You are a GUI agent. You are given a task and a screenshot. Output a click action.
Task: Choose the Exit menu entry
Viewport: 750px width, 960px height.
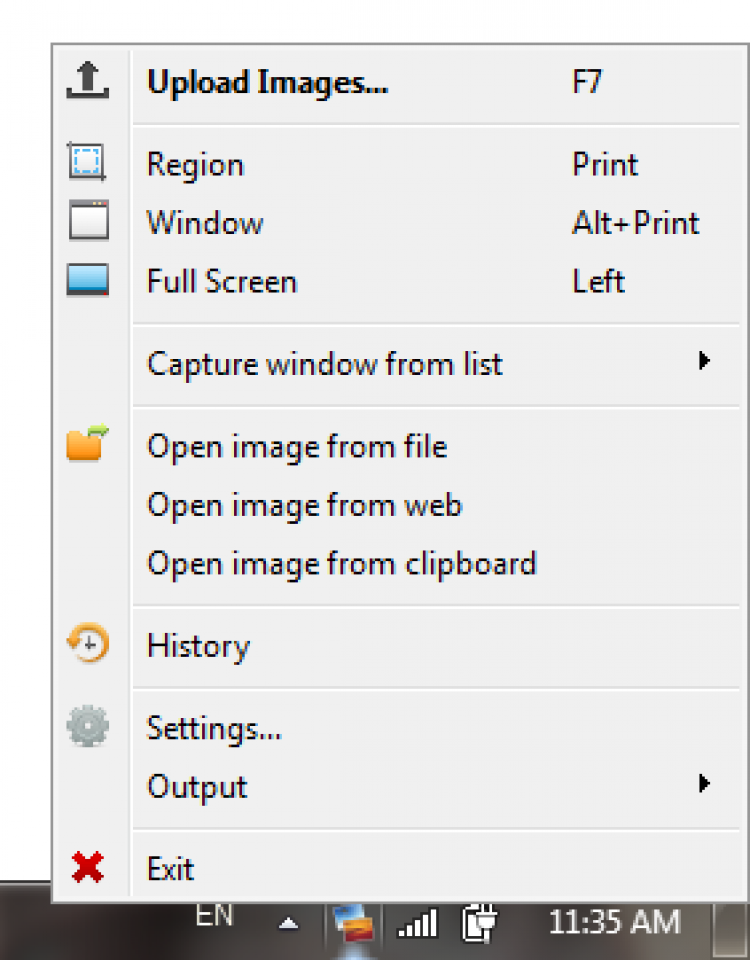point(170,869)
